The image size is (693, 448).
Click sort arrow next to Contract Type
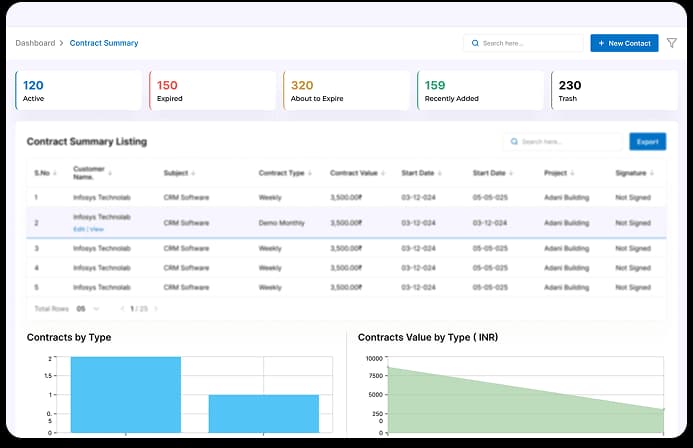pyautogui.click(x=311, y=173)
